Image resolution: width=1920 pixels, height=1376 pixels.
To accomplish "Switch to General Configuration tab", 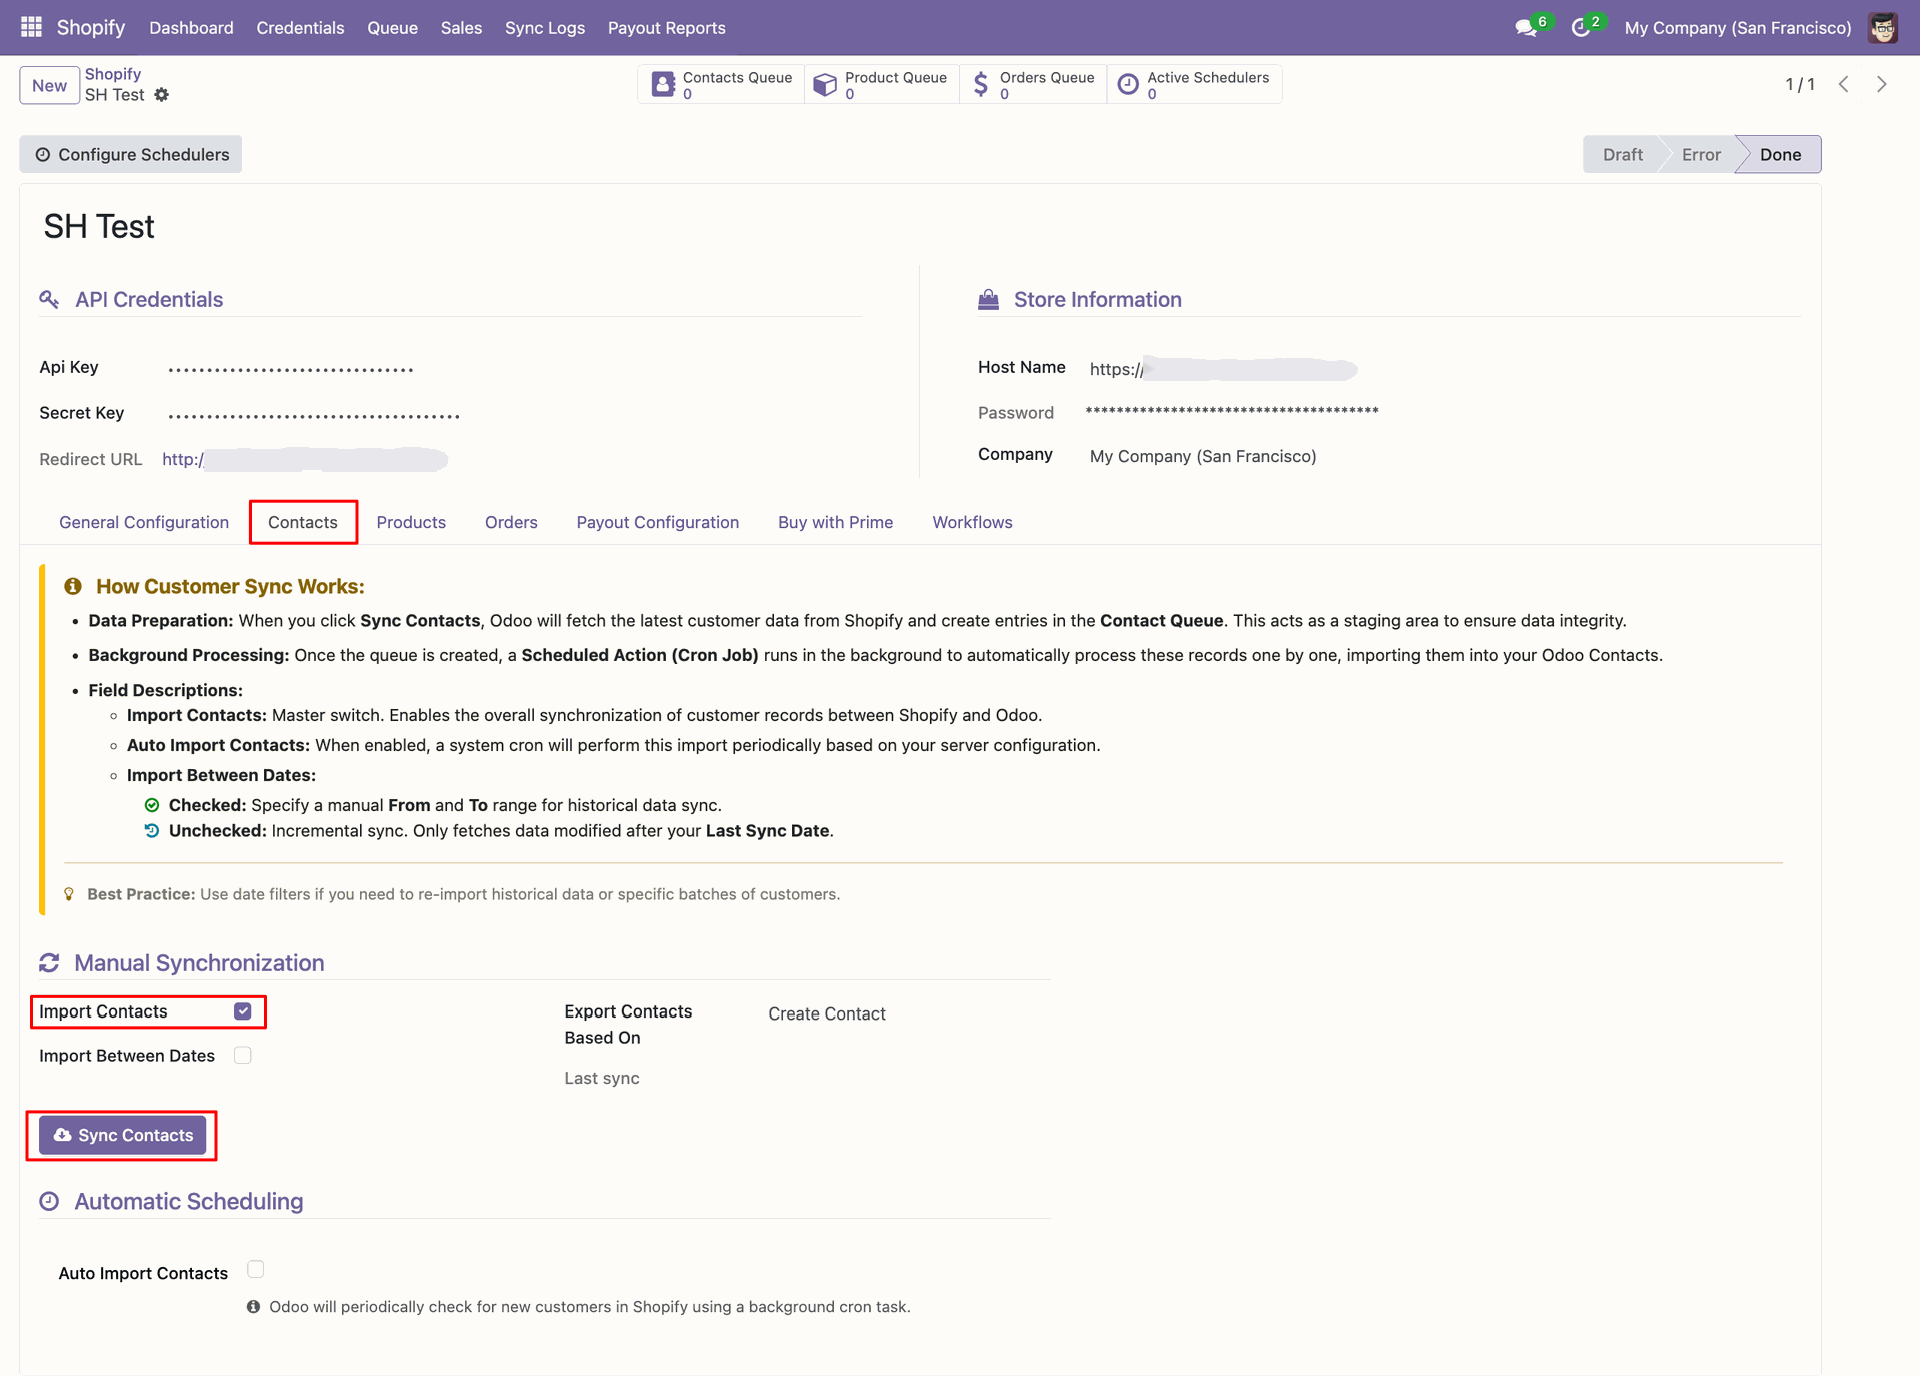I will click(144, 522).
